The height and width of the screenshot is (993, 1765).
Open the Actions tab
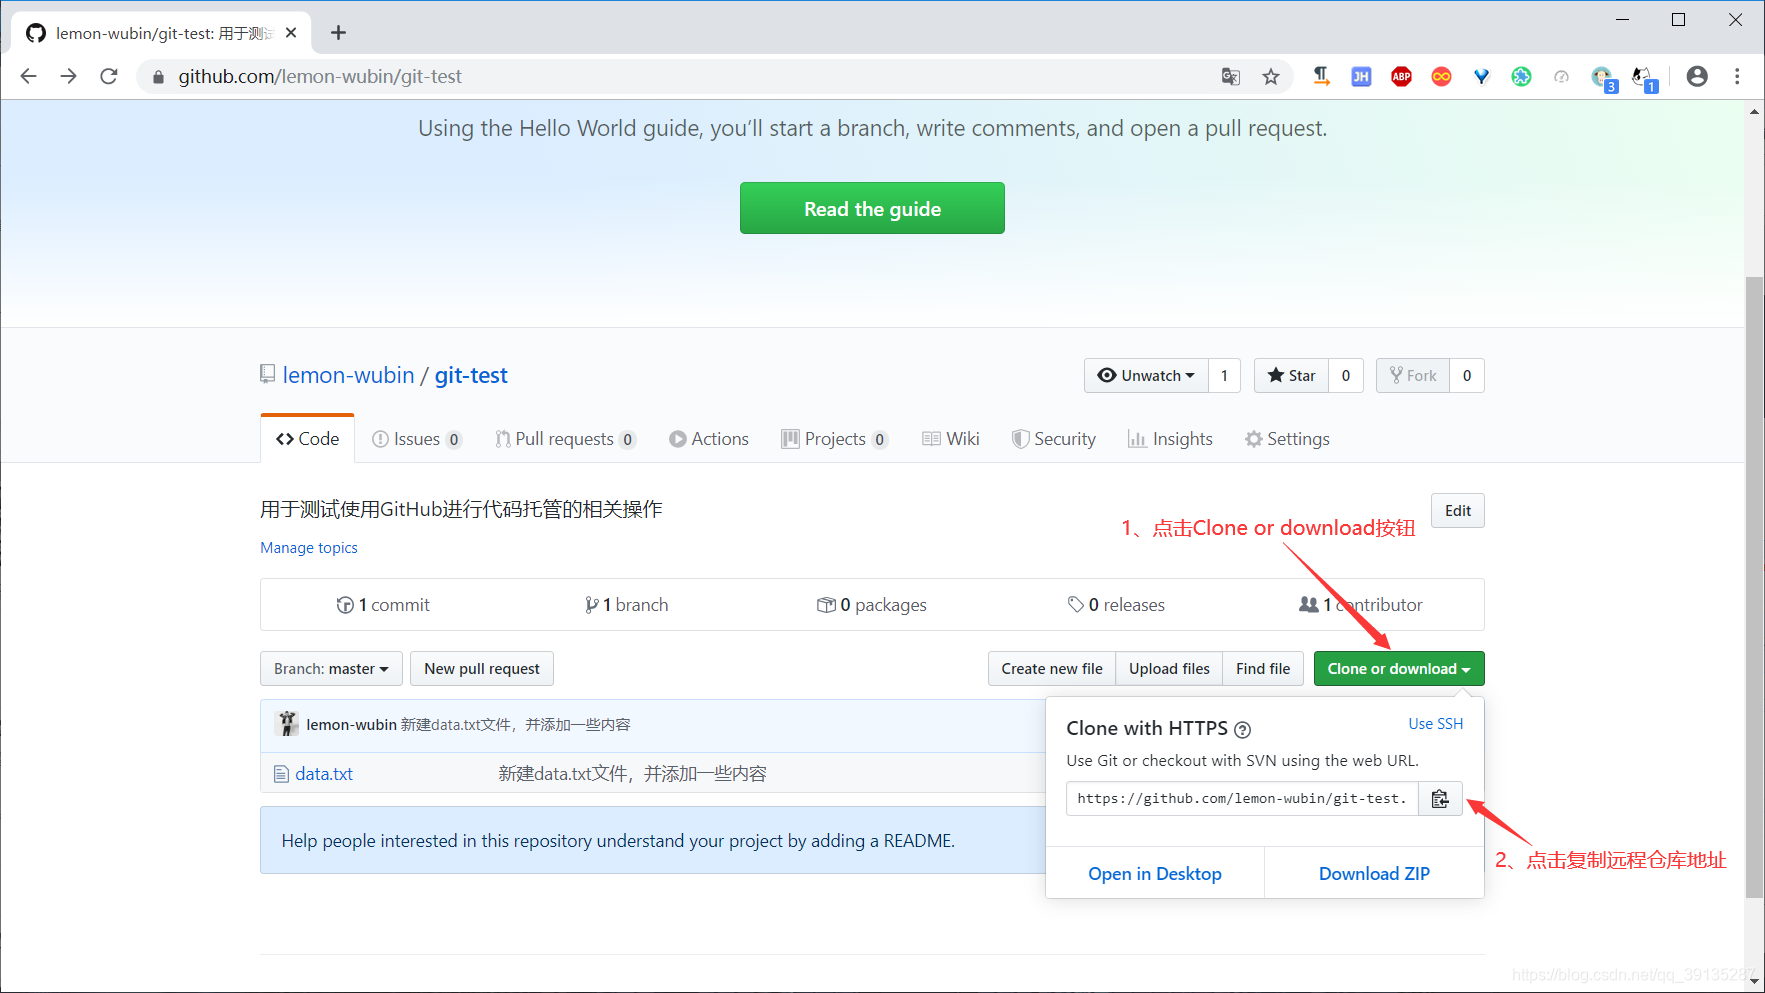point(709,439)
